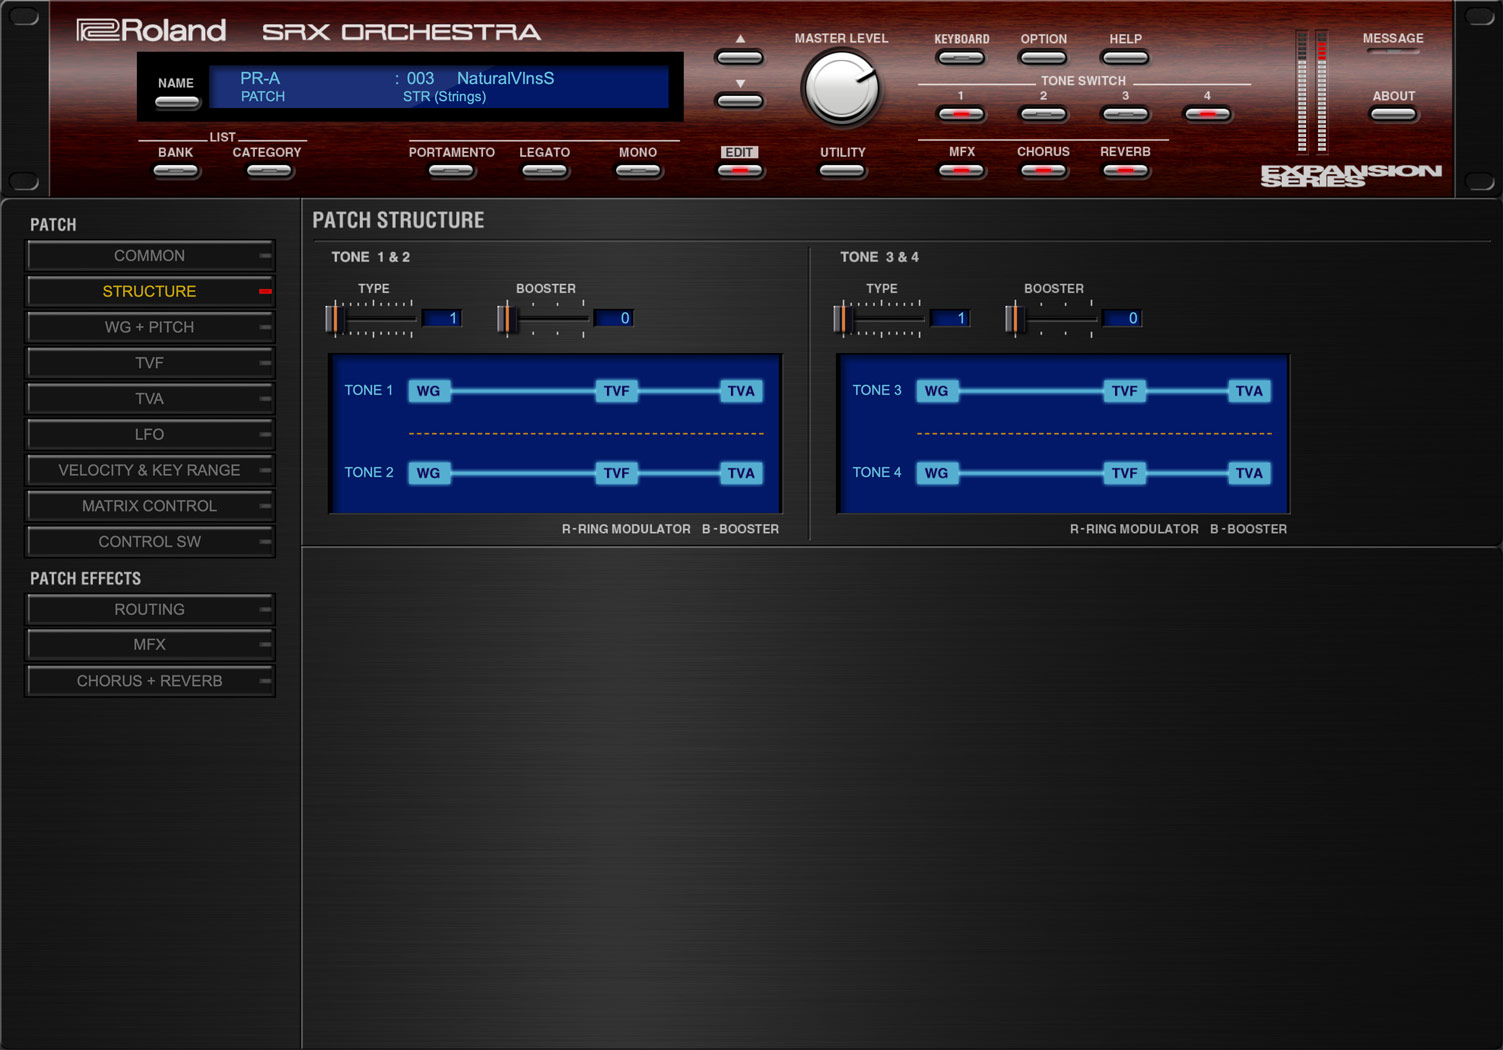Viewport: 1503px width, 1050px height.
Task: Click patch number 003 in display
Action: tap(420, 78)
